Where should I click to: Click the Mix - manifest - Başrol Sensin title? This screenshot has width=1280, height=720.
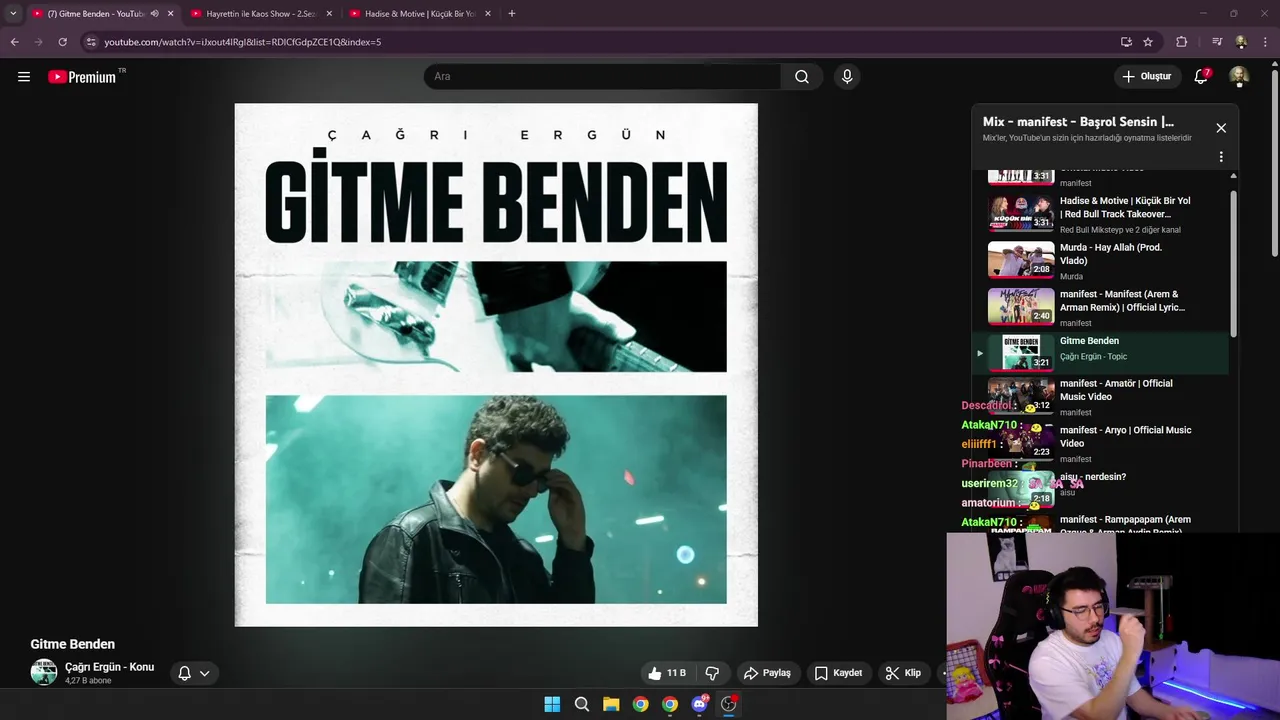point(1078,122)
